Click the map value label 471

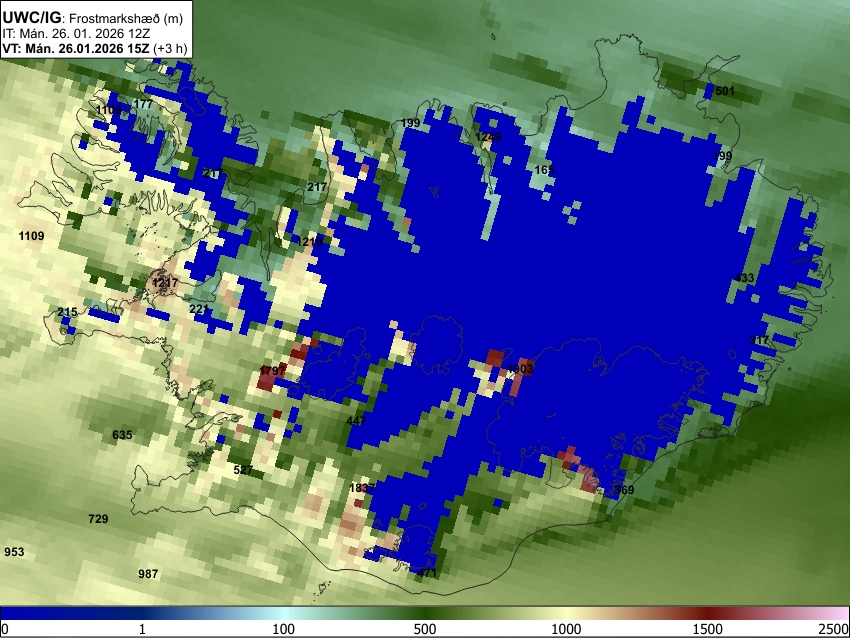click(x=427, y=573)
